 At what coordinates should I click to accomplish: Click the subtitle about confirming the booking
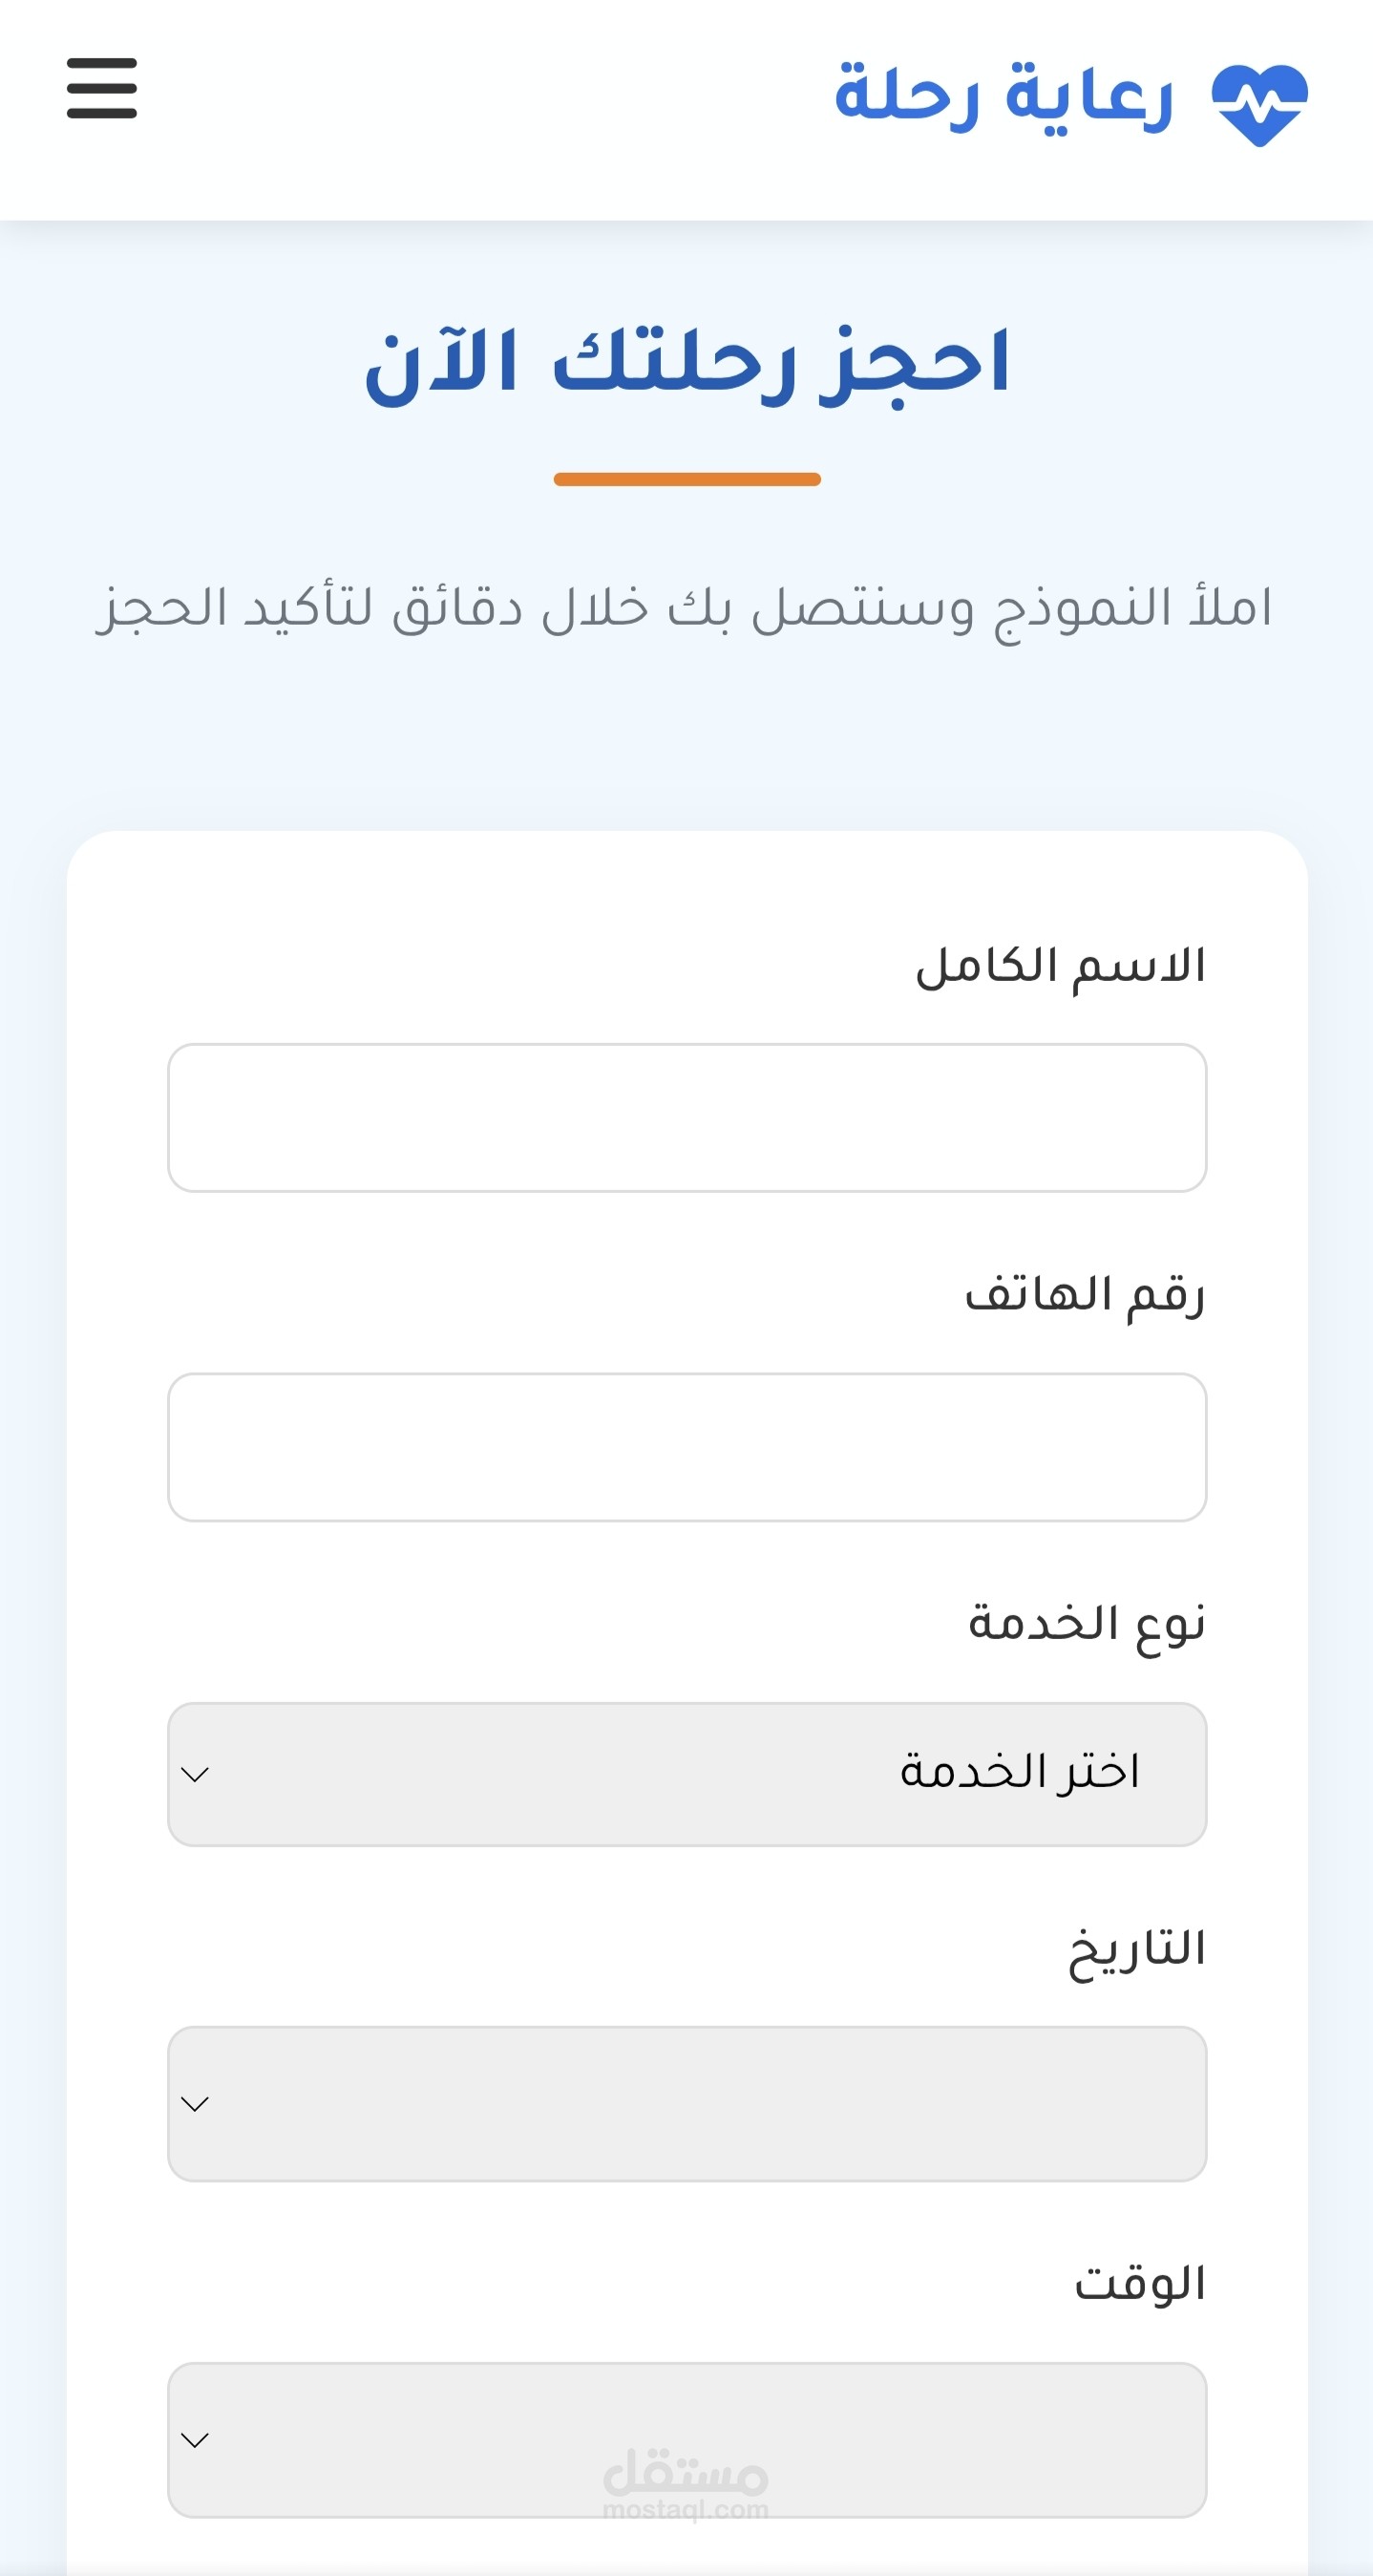685,609
